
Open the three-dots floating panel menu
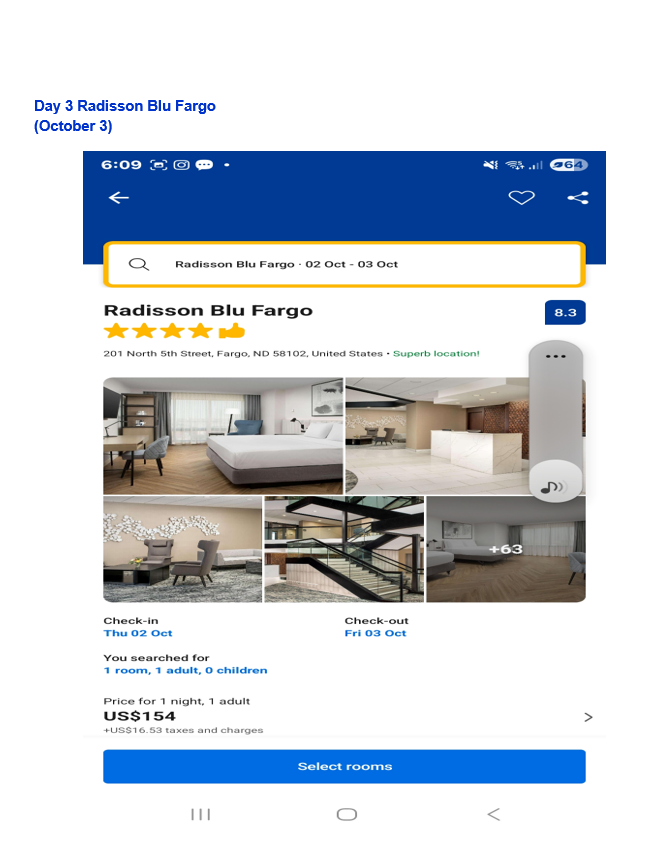pos(556,356)
